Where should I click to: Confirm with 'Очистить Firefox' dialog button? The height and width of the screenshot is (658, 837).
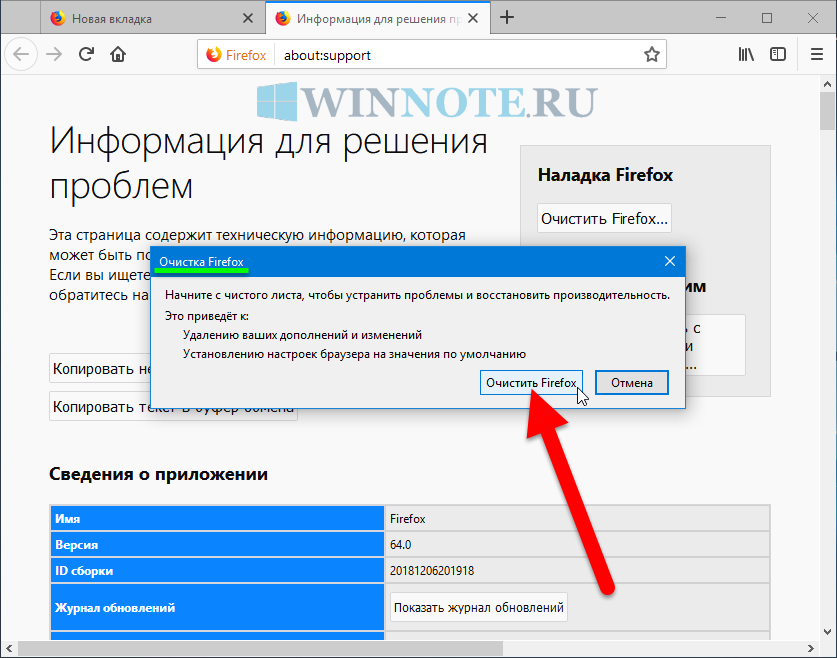pos(531,383)
